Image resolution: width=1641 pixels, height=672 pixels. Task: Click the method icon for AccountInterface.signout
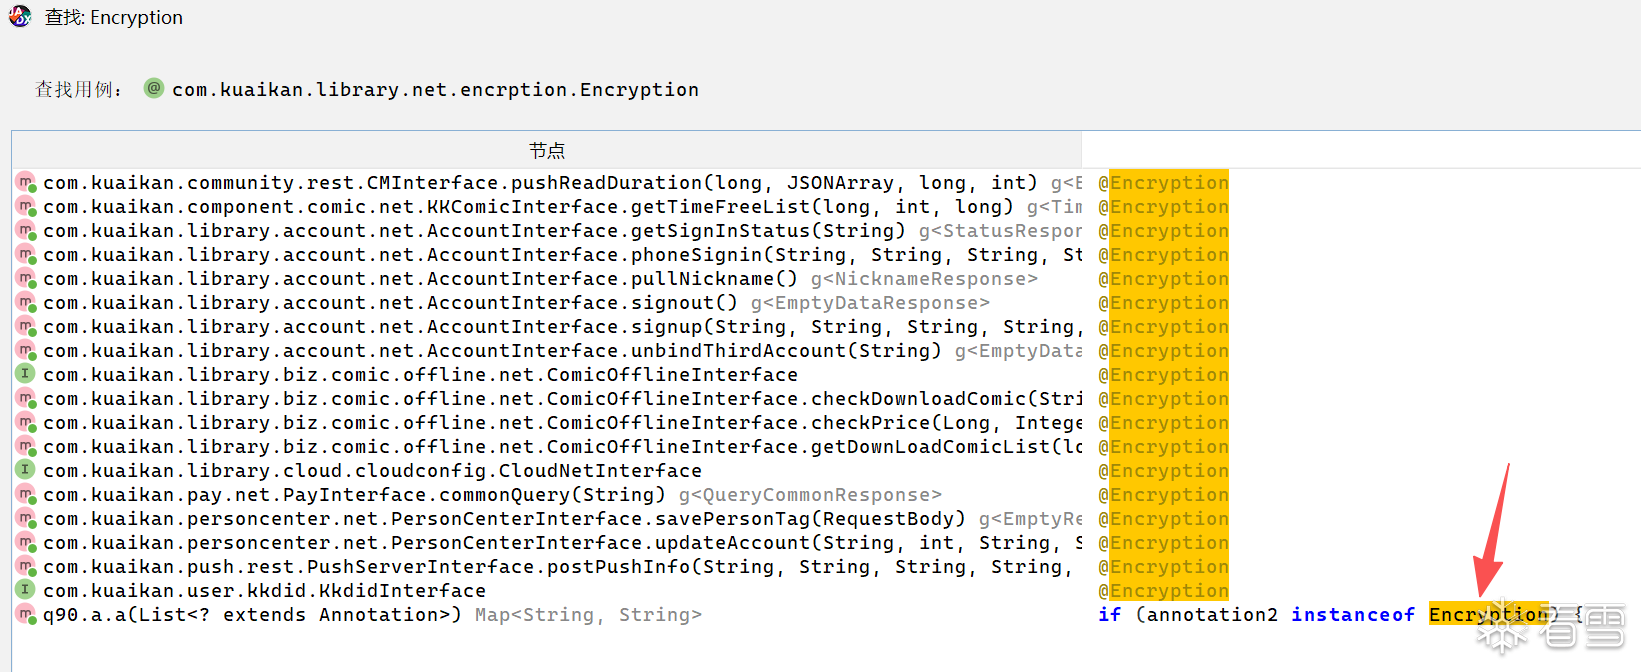click(x=26, y=302)
